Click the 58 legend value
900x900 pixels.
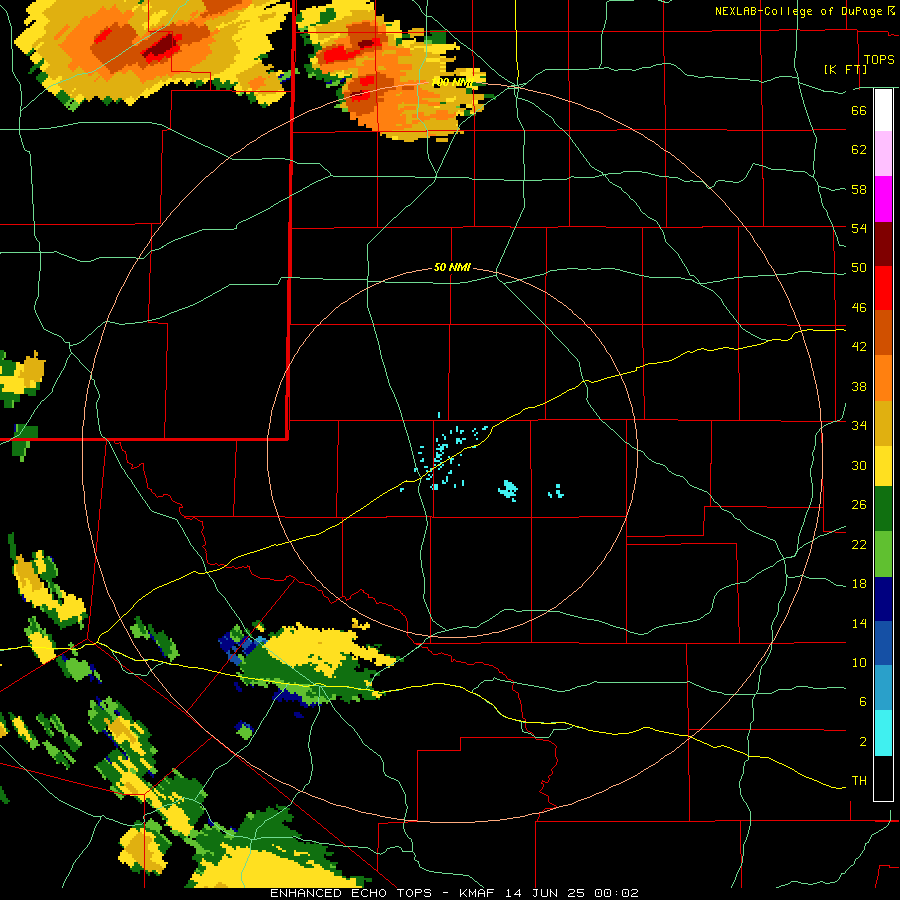[x=859, y=189]
